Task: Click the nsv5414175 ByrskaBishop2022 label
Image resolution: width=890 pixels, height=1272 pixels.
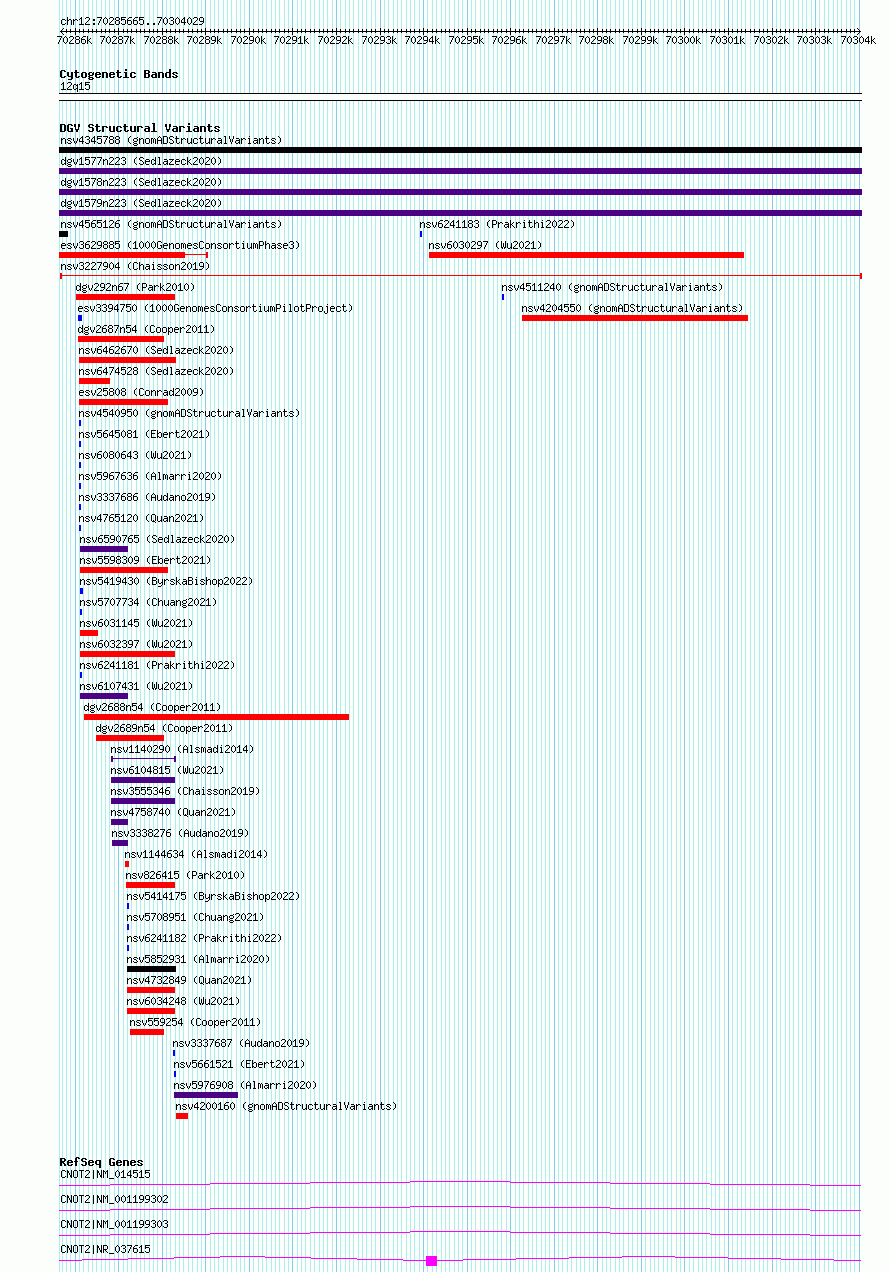Action: 214,896
